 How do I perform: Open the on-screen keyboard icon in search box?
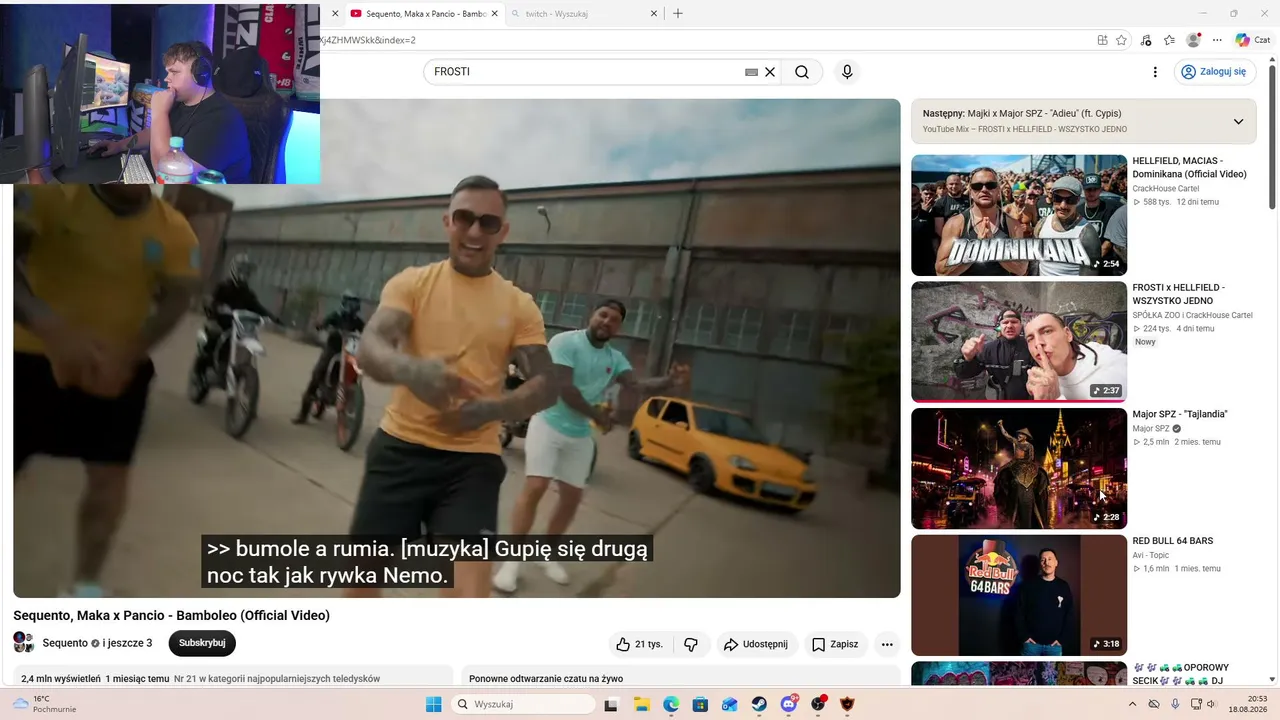click(751, 72)
